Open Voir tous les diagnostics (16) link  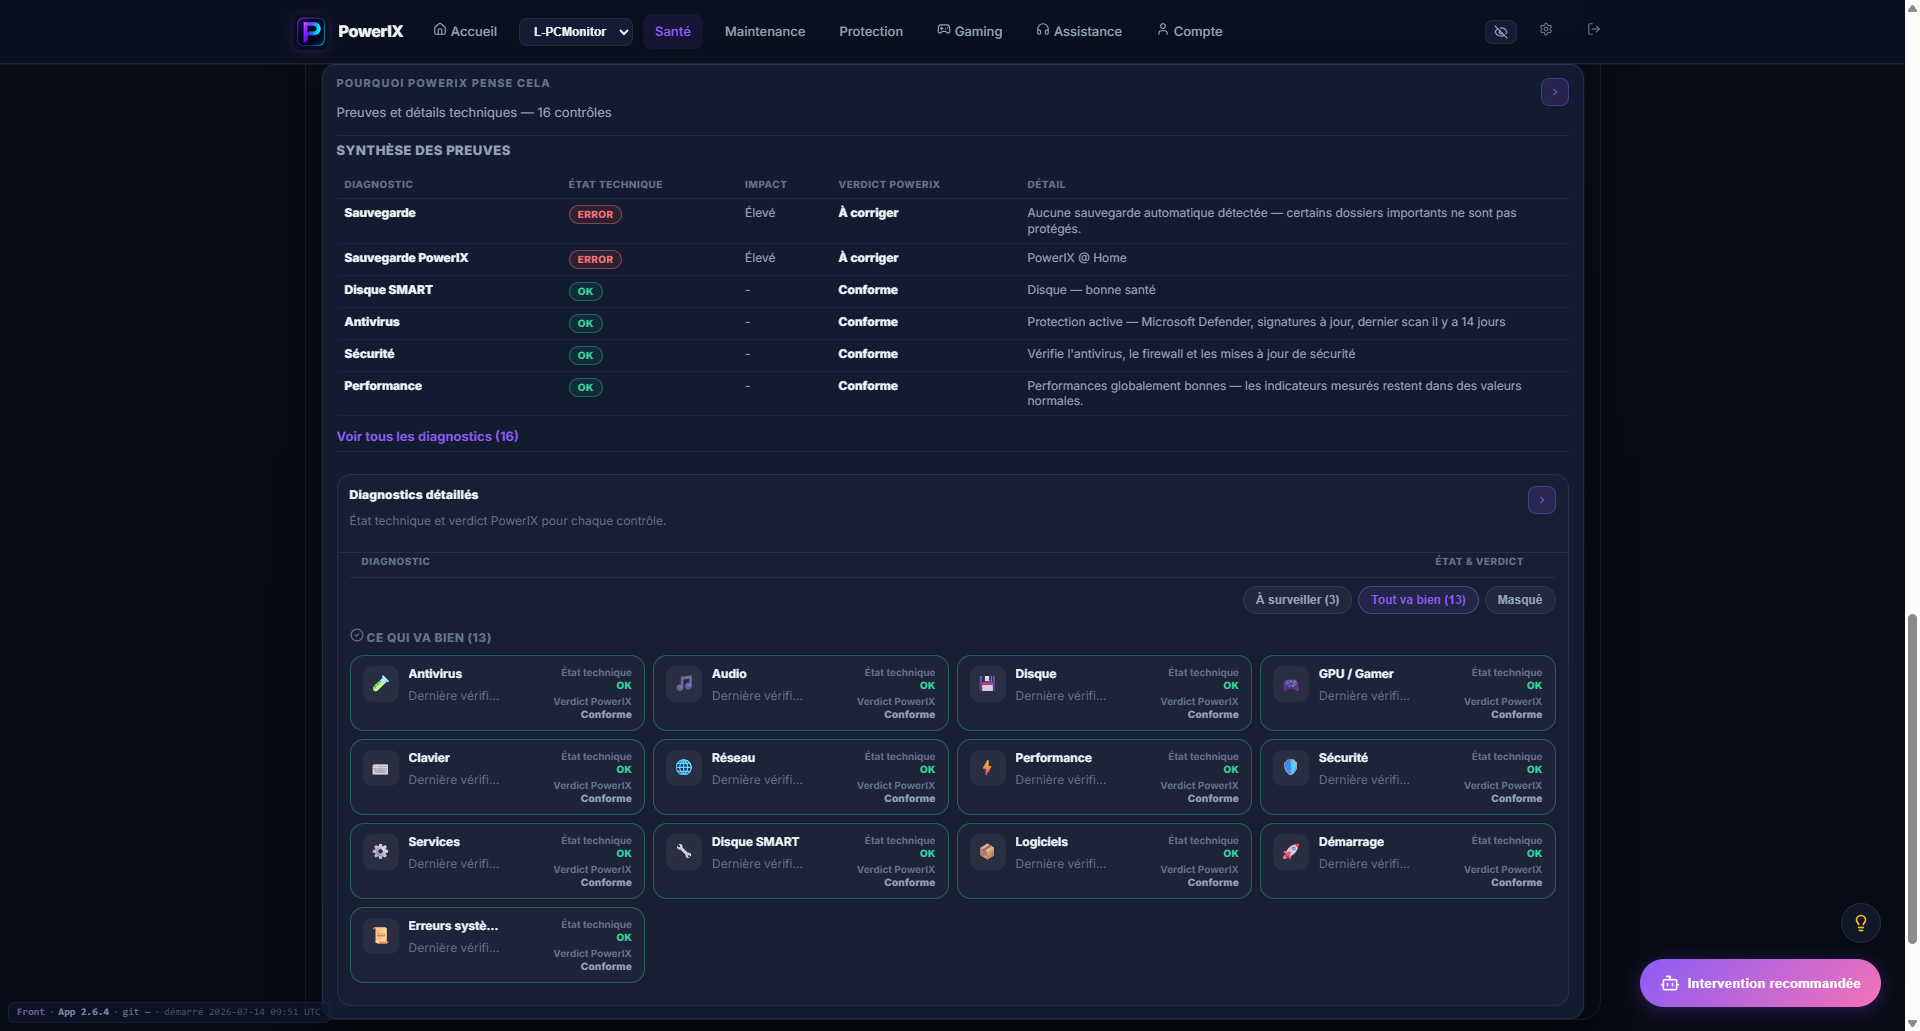(427, 437)
